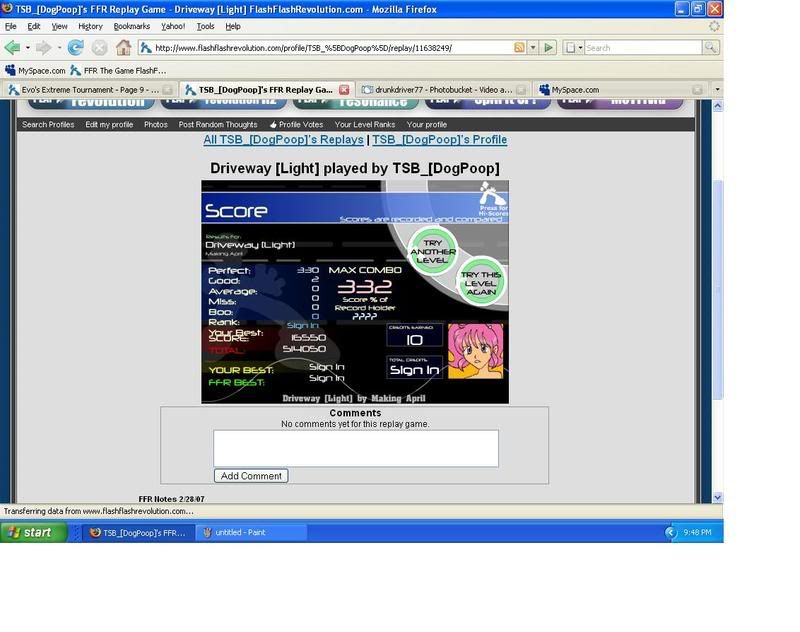This screenshot has width=800, height=632.
Task: Click the RSS feed icon in the address bar
Action: tap(519, 47)
